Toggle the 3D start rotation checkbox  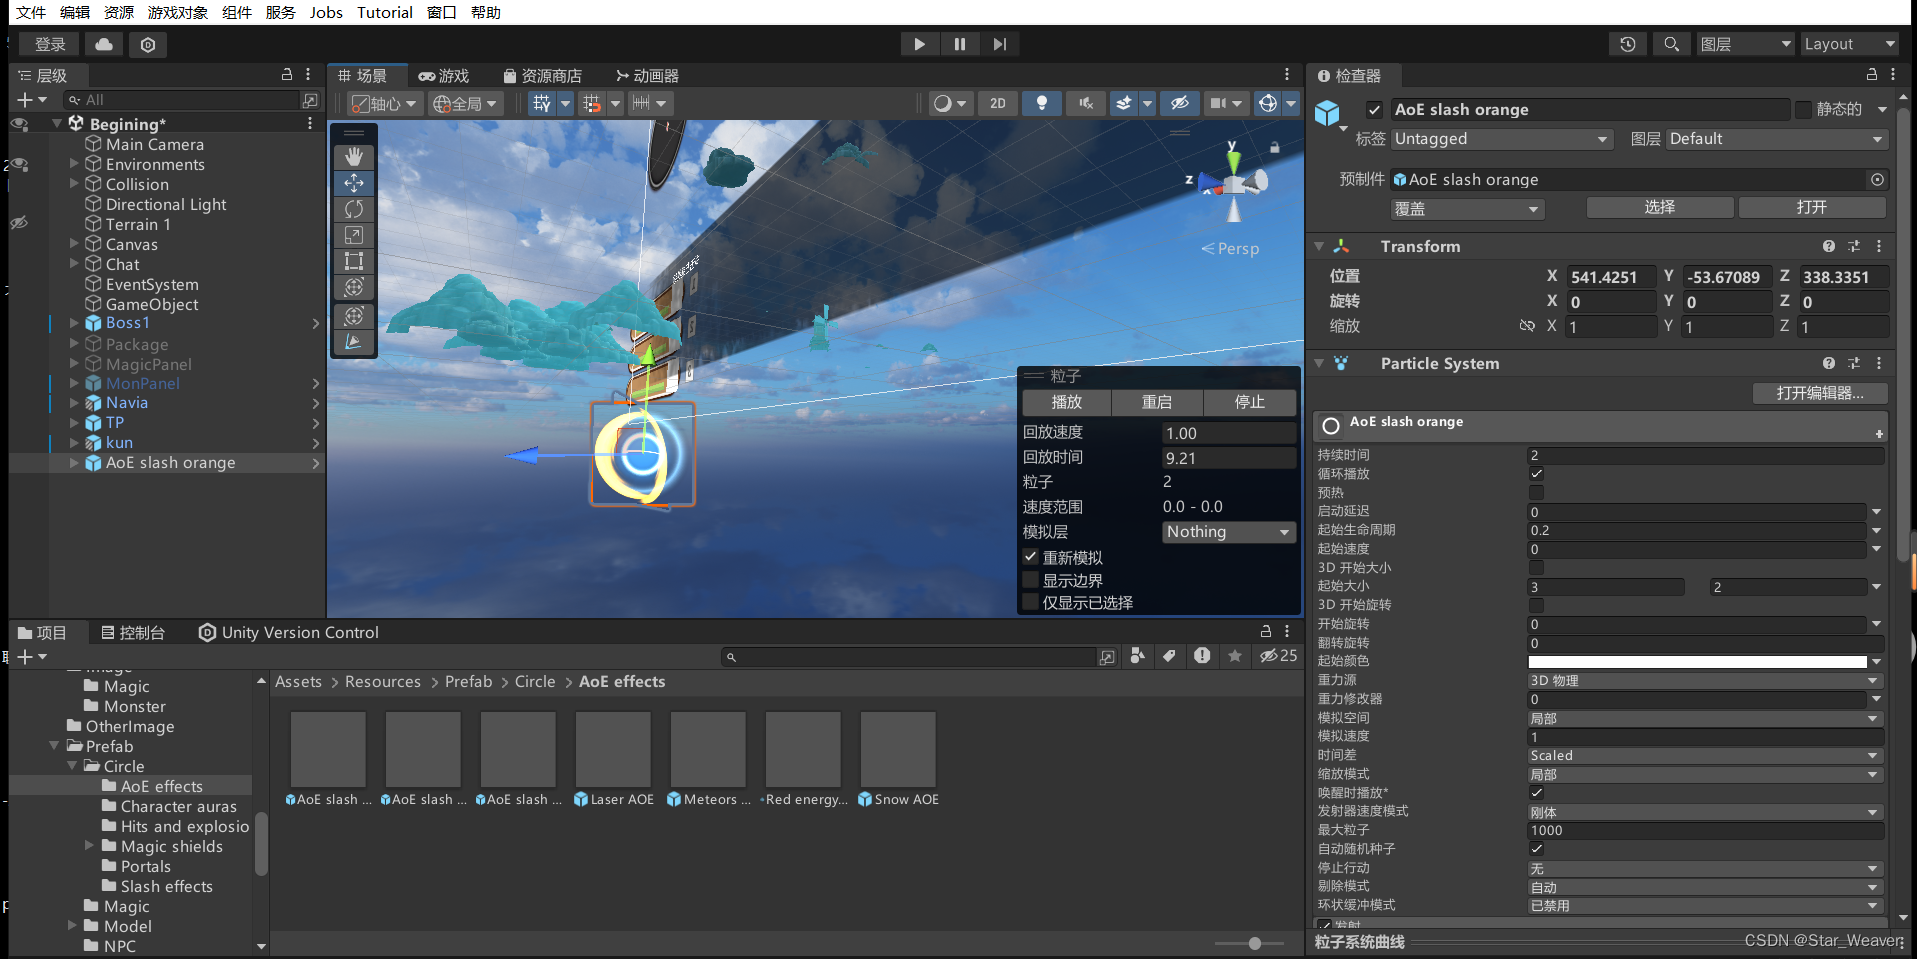pyautogui.click(x=1537, y=605)
